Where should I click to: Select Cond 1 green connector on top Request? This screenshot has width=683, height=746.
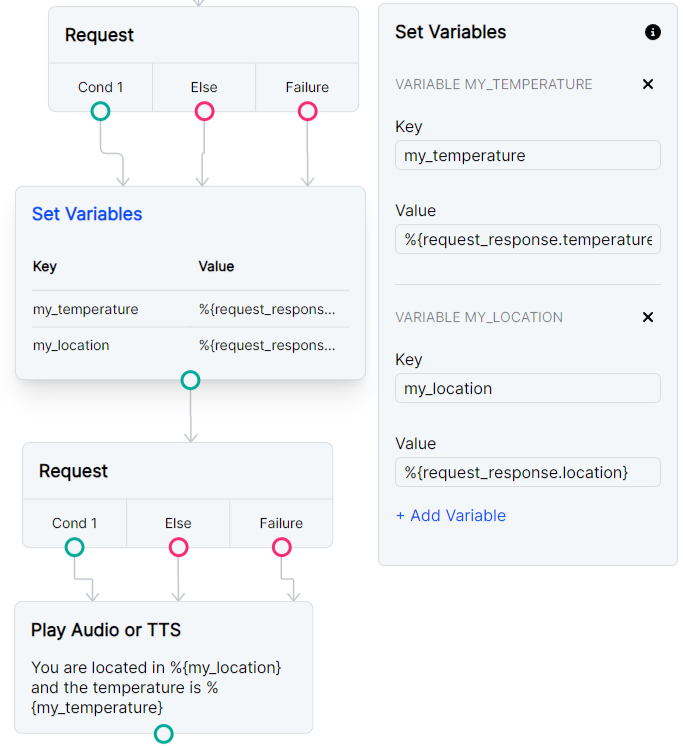[x=100, y=111]
